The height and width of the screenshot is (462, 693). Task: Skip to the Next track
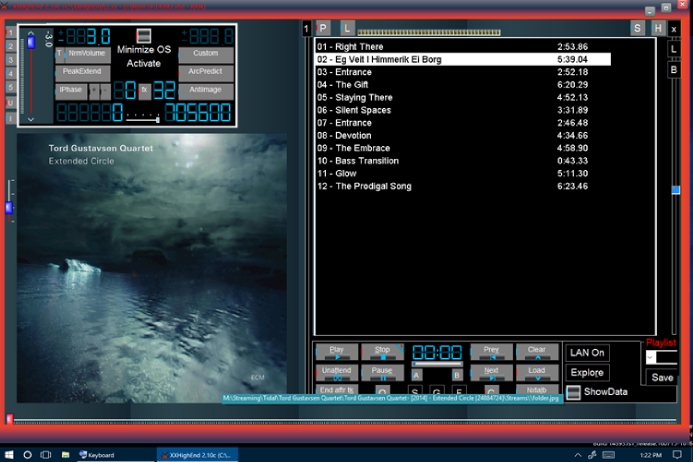point(491,373)
